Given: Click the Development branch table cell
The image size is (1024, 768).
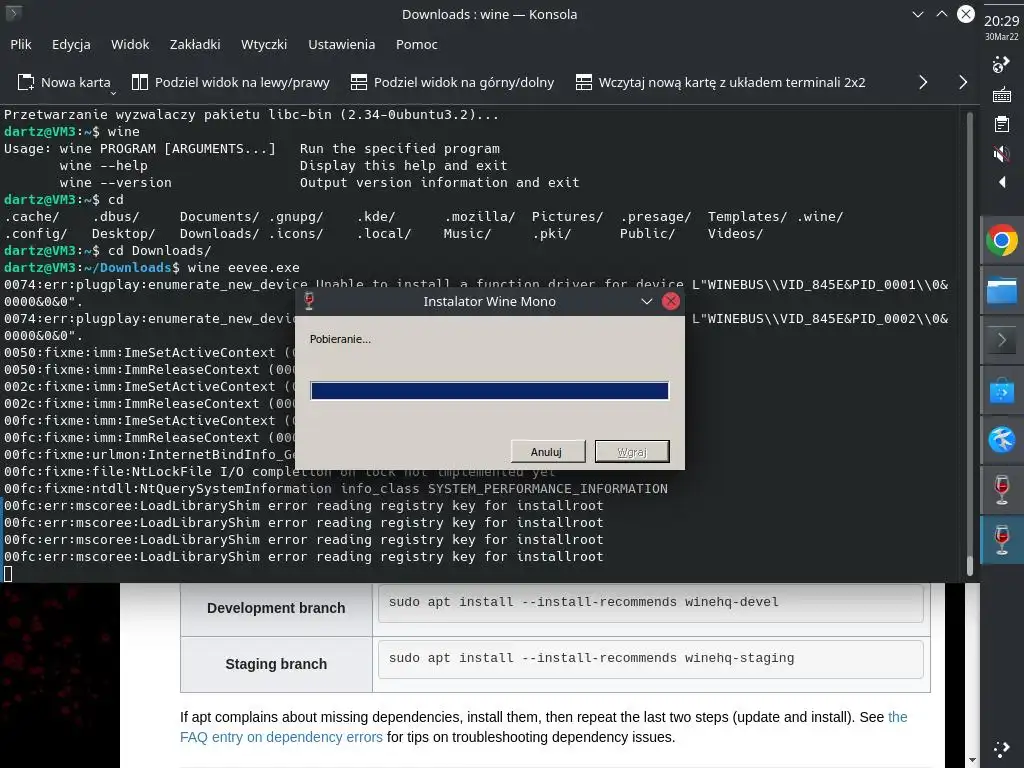Looking at the screenshot, I should point(276,608).
